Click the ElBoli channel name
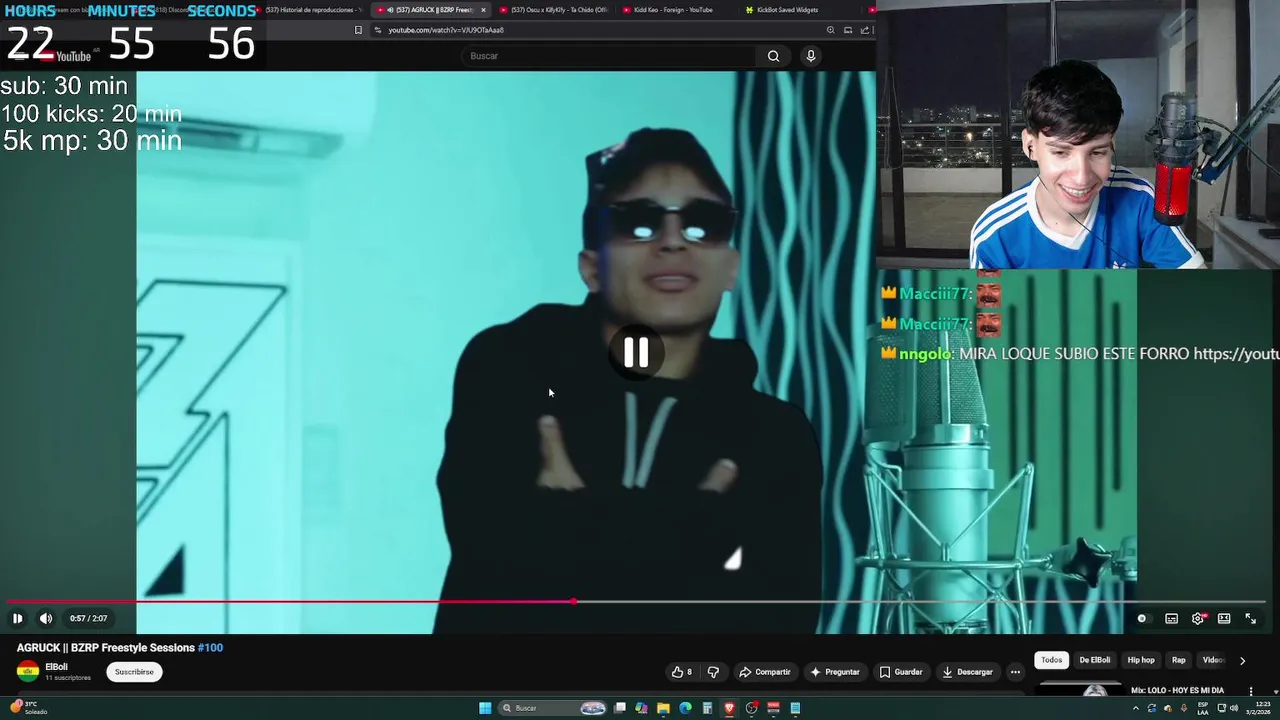 [56, 667]
